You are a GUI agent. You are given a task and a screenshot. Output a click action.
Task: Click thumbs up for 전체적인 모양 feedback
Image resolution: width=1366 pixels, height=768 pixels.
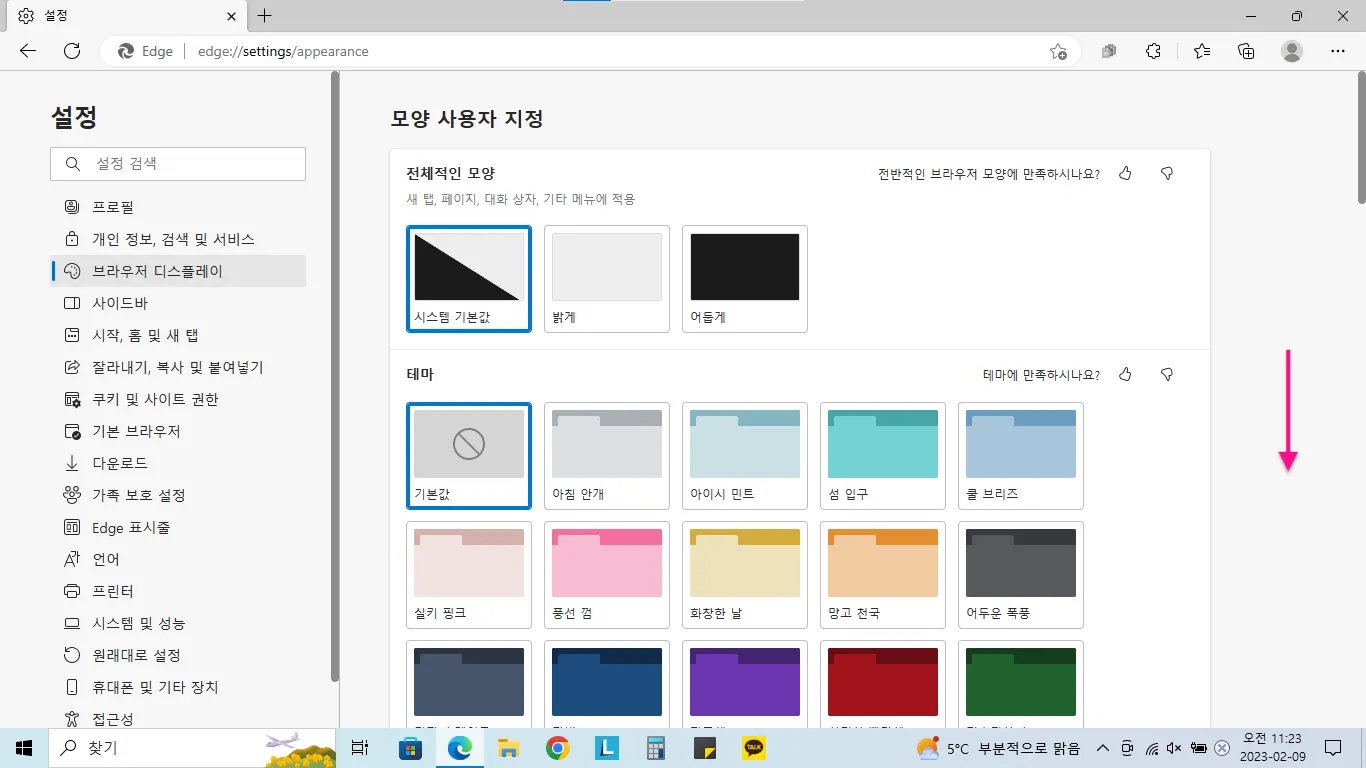(x=1125, y=174)
